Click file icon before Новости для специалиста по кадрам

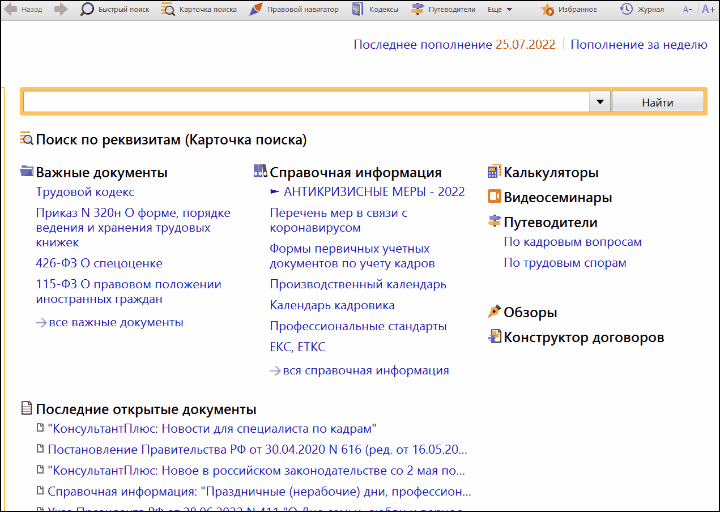point(40,428)
